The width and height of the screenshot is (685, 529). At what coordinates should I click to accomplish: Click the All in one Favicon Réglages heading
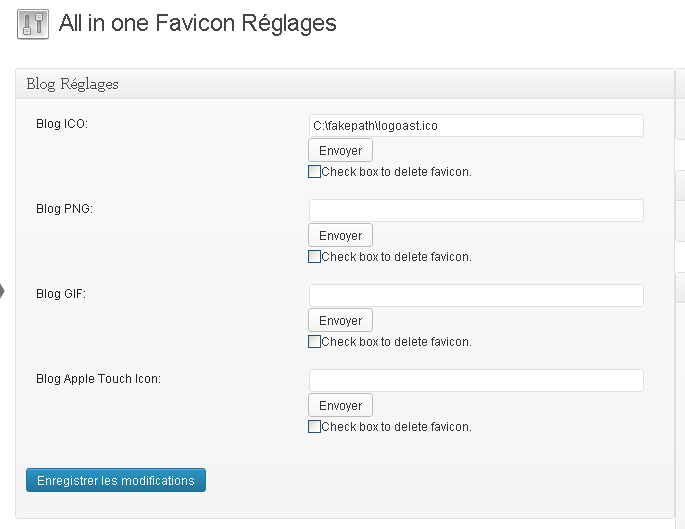(198, 24)
